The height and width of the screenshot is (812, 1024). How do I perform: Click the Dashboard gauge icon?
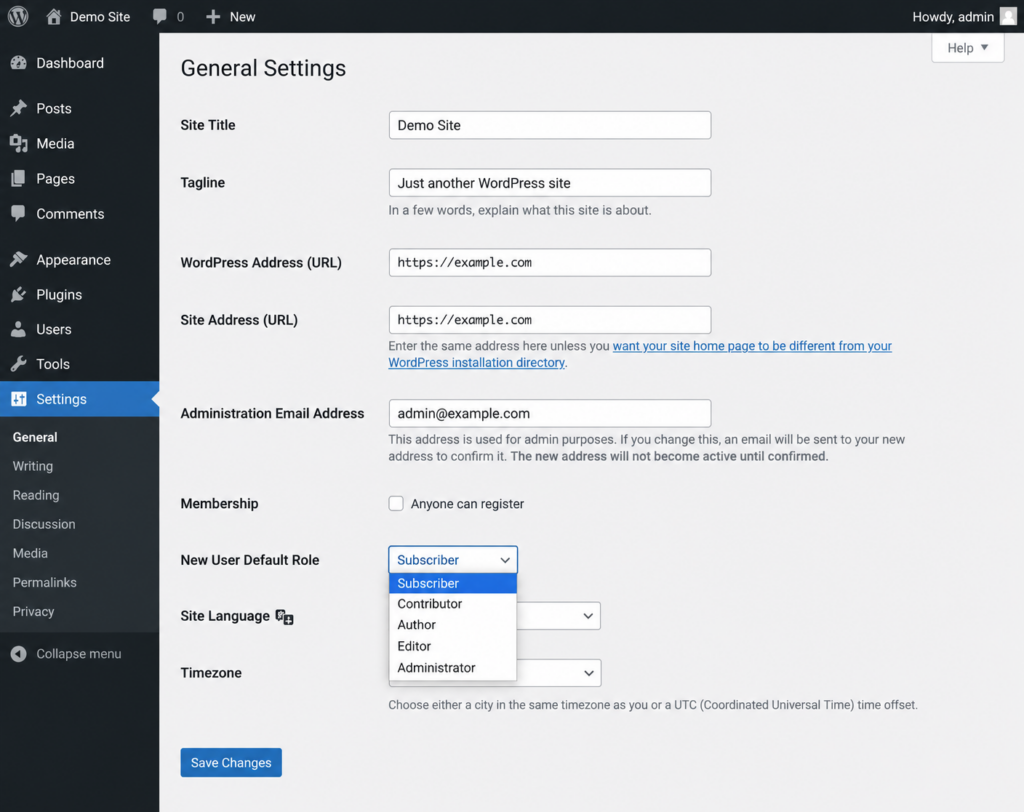pos(18,63)
